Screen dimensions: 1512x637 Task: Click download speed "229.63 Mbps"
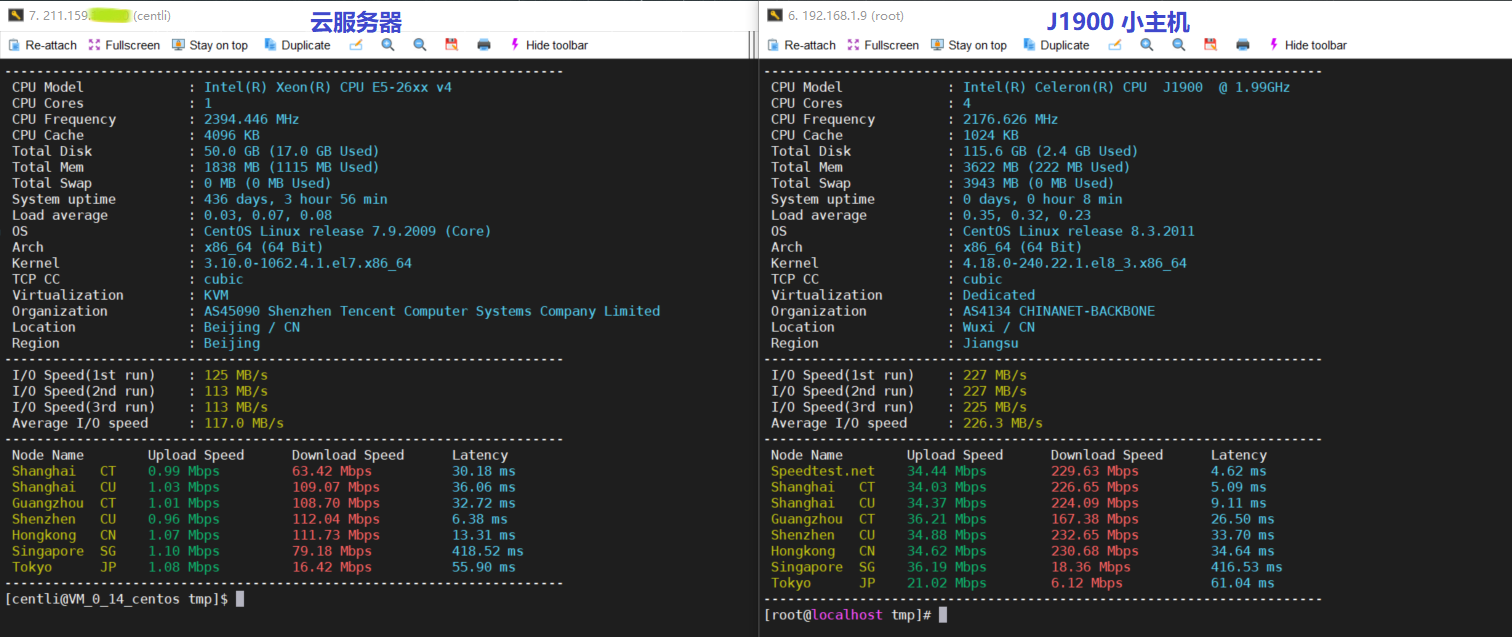(x=1095, y=471)
